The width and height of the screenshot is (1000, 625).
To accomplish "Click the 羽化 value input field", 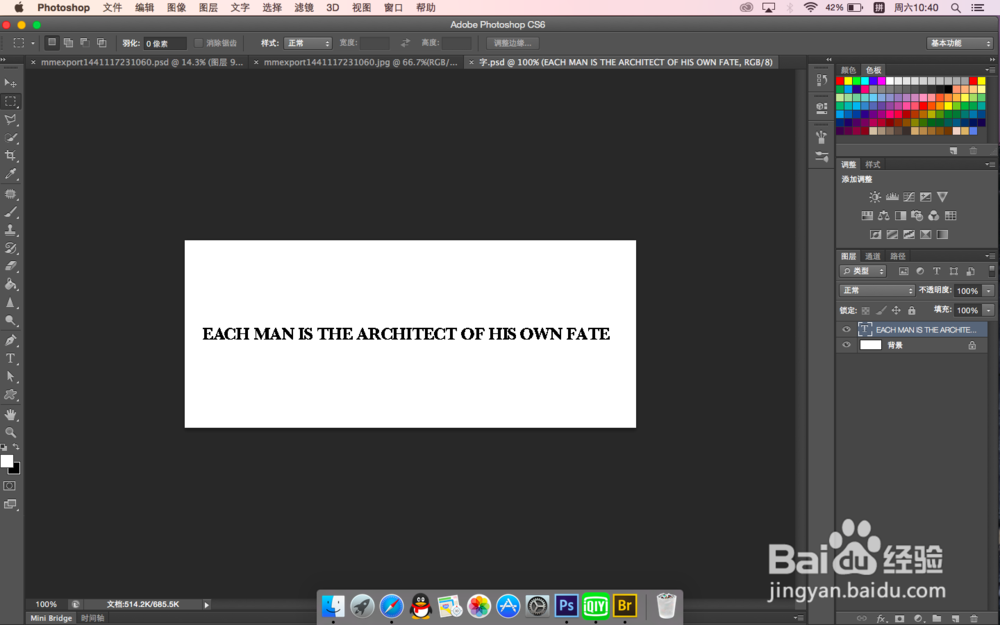I will (165, 43).
